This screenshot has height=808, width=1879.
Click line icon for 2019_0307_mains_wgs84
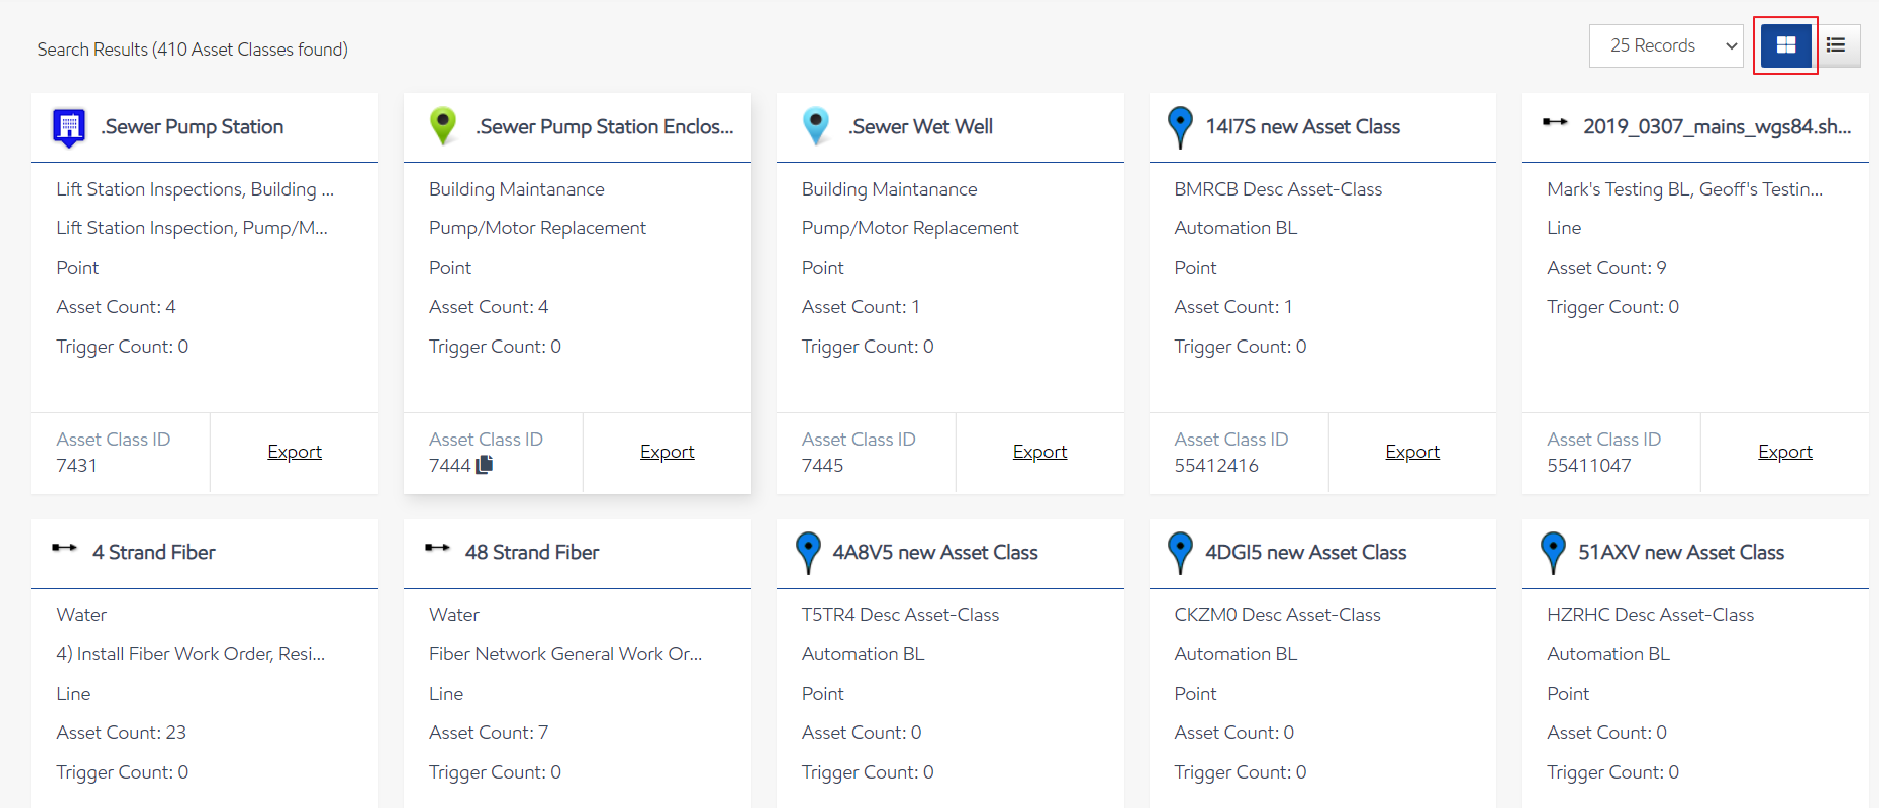(x=1555, y=122)
